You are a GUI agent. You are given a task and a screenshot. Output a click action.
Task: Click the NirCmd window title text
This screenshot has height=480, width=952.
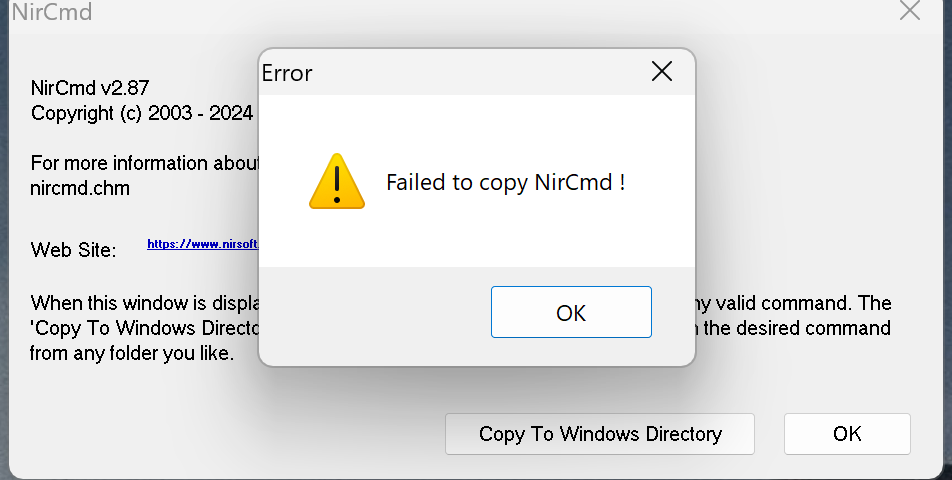coord(52,12)
